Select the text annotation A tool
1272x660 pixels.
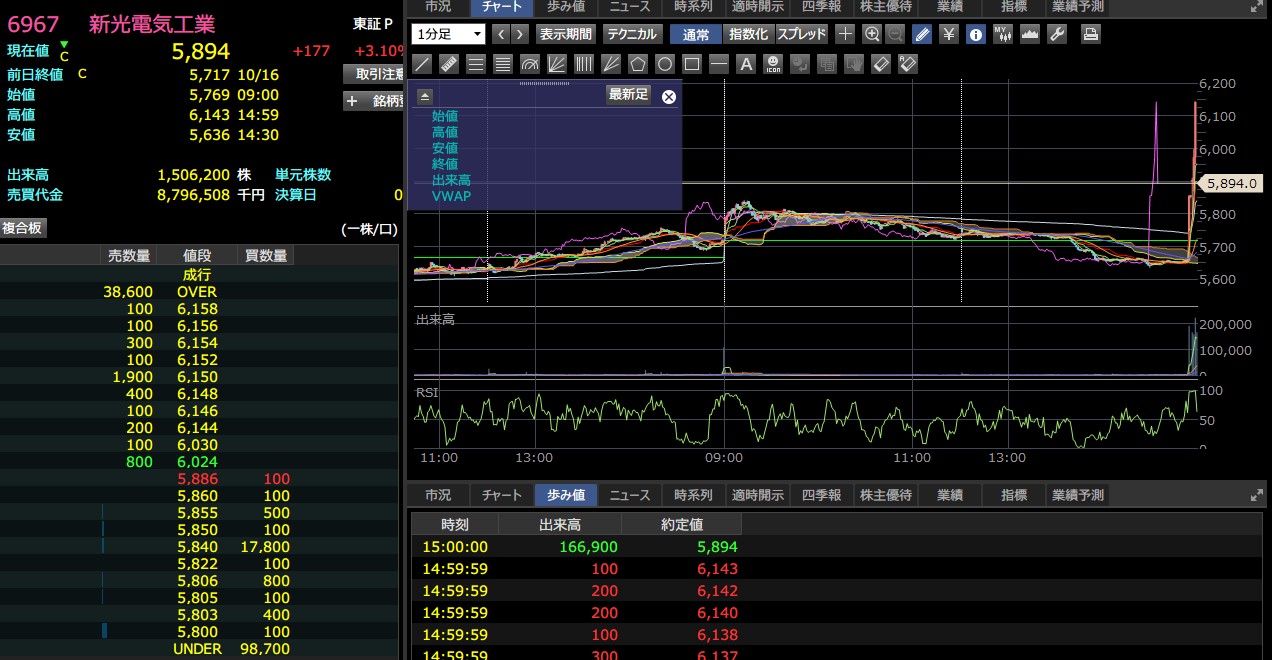(746, 64)
